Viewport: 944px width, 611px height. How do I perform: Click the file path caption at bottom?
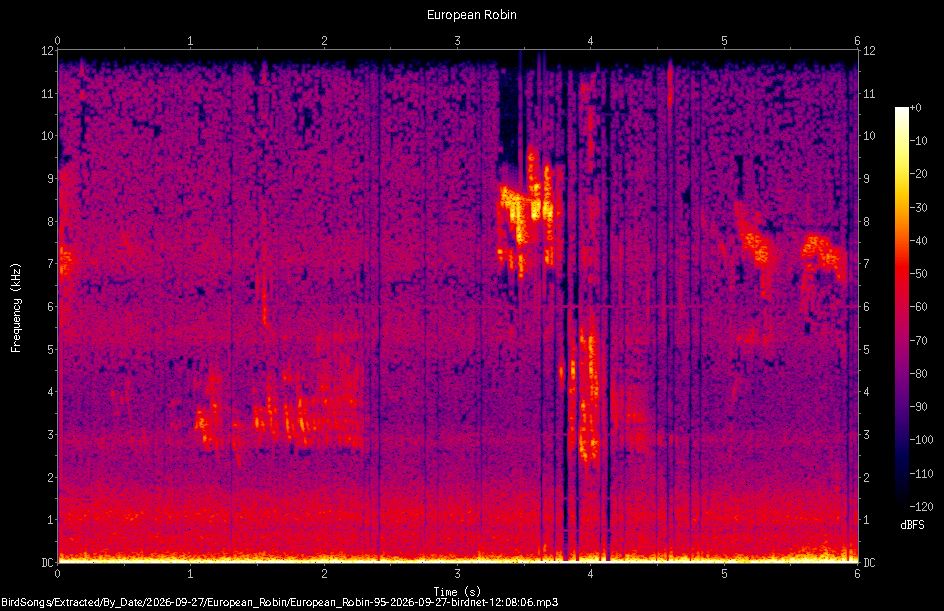pyautogui.click(x=279, y=602)
